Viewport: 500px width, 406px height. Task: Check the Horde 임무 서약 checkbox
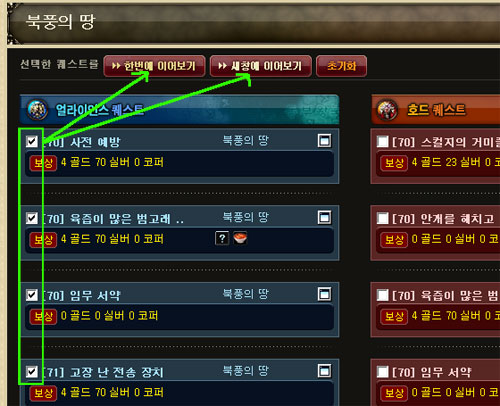pos(382,372)
